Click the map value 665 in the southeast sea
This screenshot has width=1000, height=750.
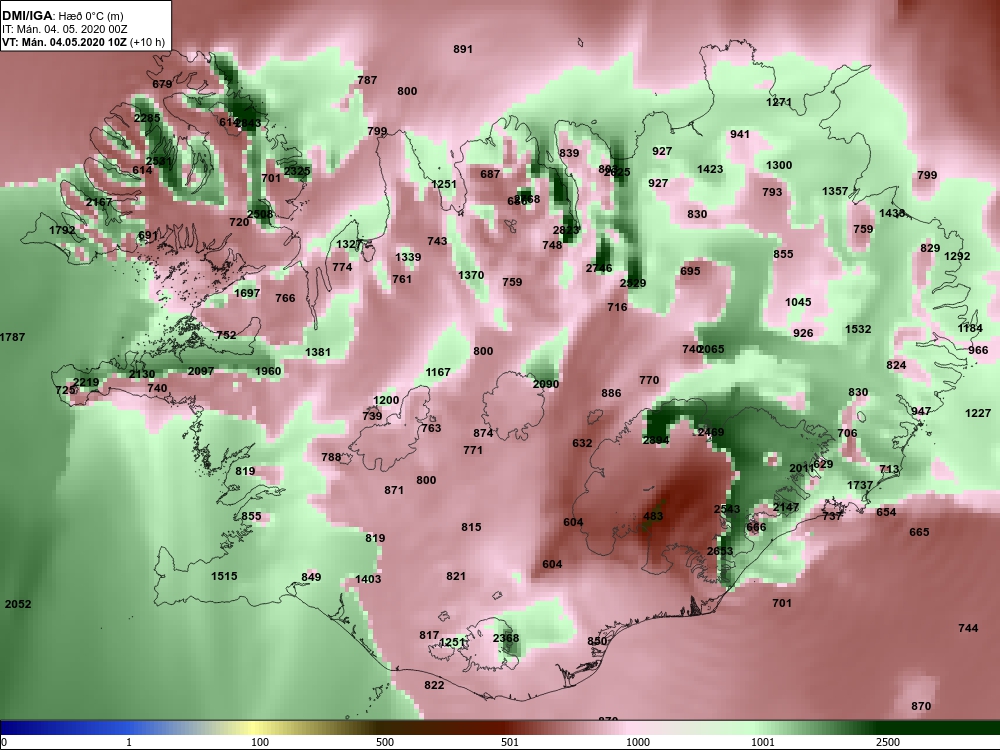[919, 532]
